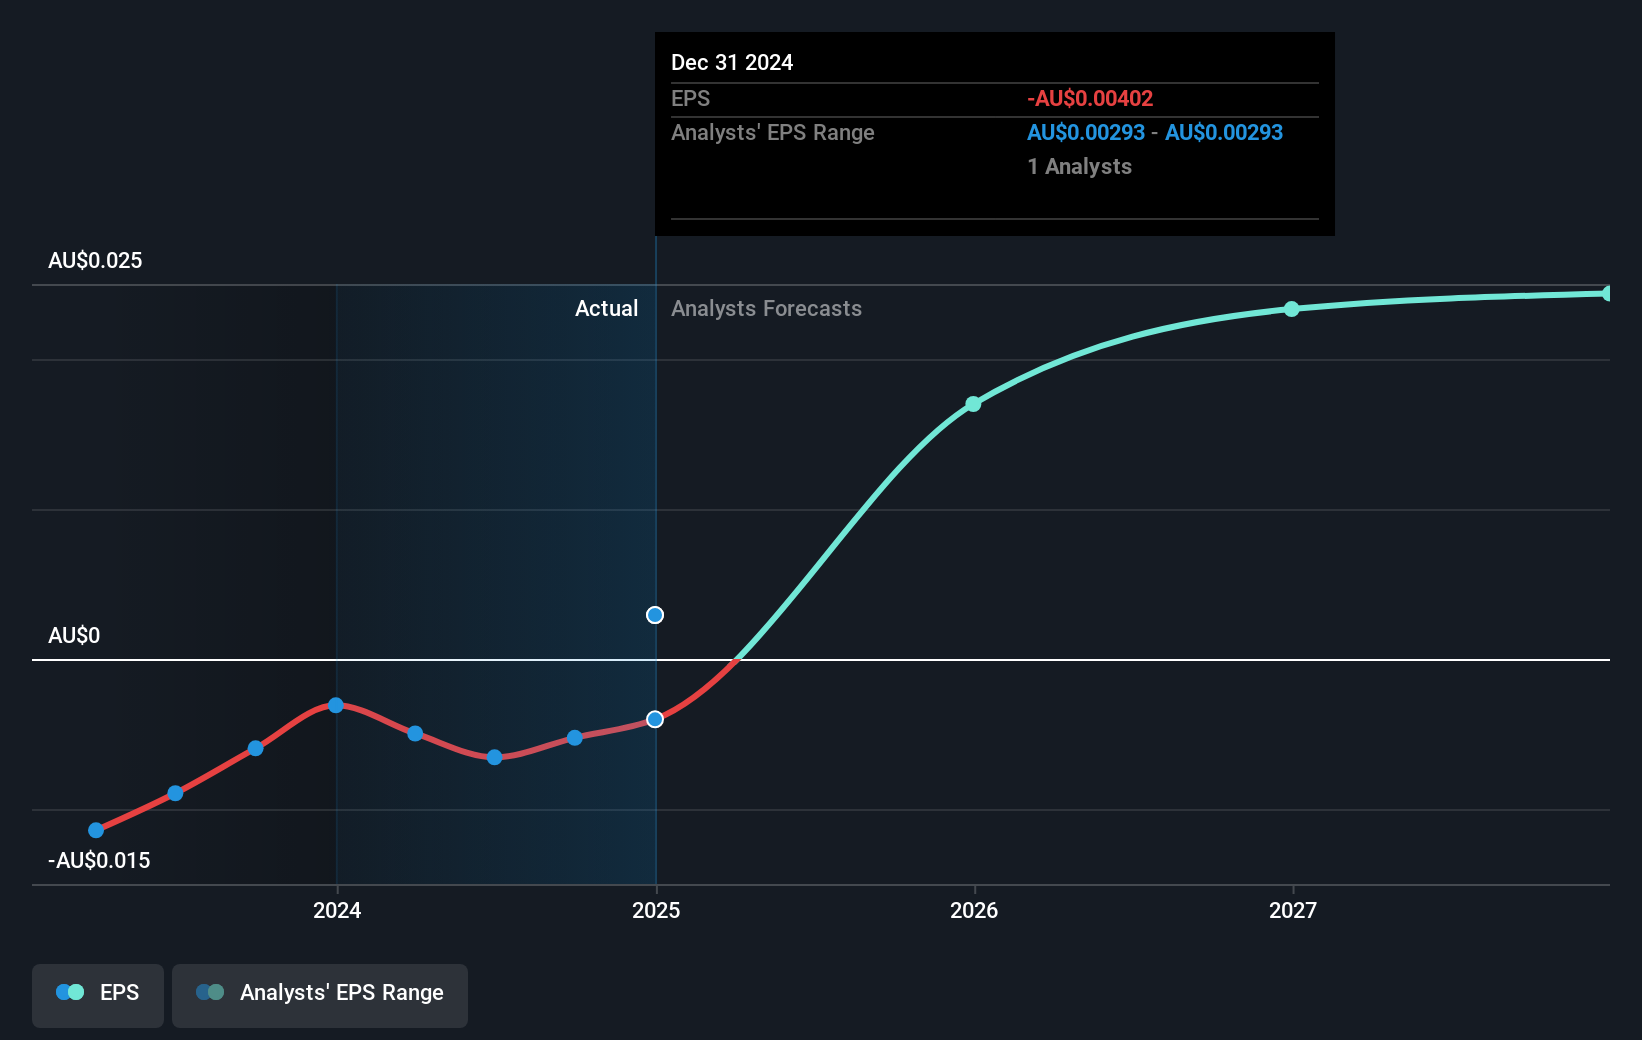Select the analysts' range dot above zero line at 2025
The width and height of the screenshot is (1642, 1040).
click(655, 615)
